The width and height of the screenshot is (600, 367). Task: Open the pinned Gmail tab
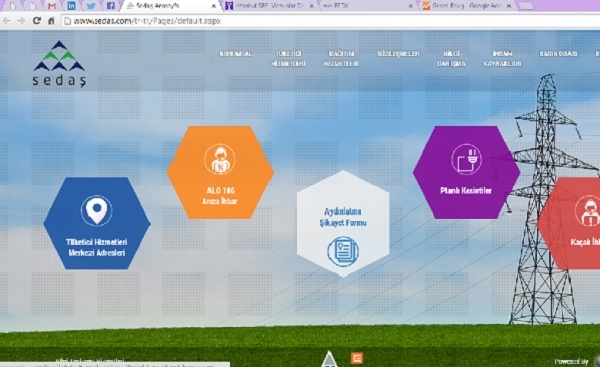pos(52,6)
